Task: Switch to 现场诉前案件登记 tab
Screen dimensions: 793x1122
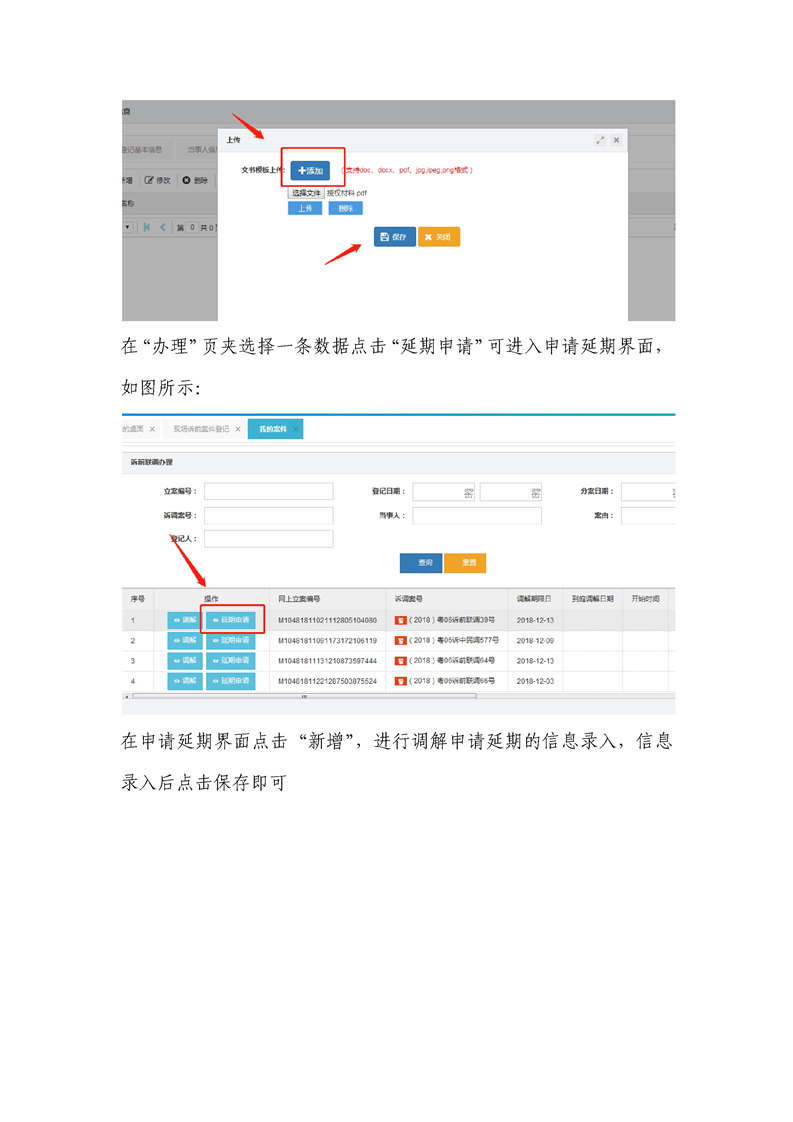Action: point(201,429)
